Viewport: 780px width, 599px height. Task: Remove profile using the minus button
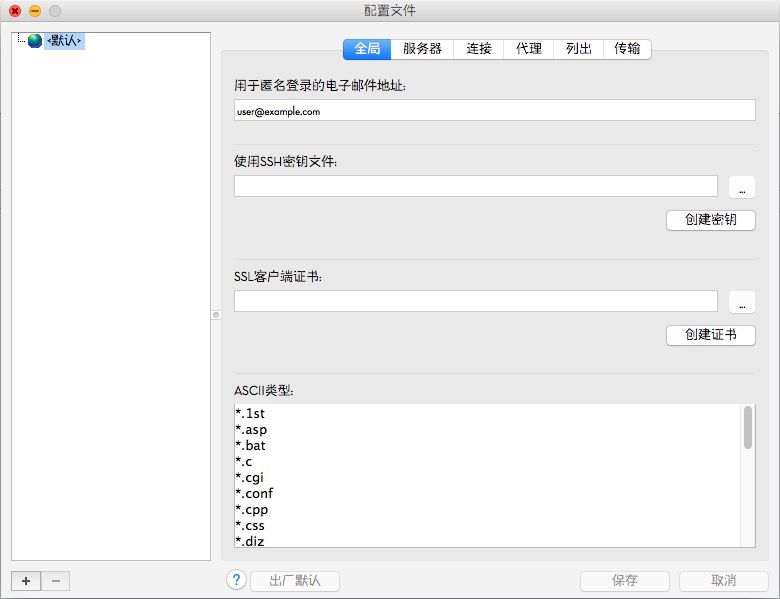56,581
